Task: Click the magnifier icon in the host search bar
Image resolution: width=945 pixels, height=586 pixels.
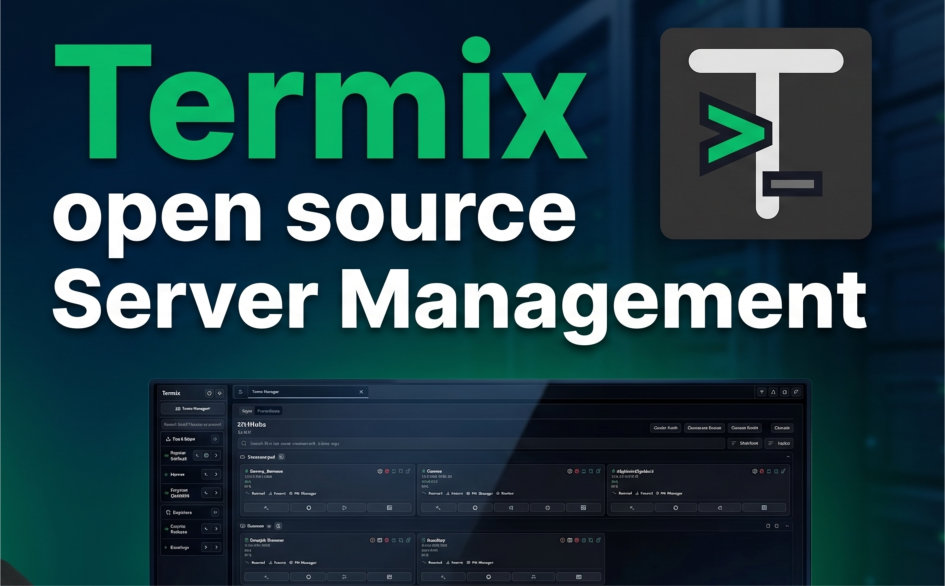Action: (x=242, y=443)
